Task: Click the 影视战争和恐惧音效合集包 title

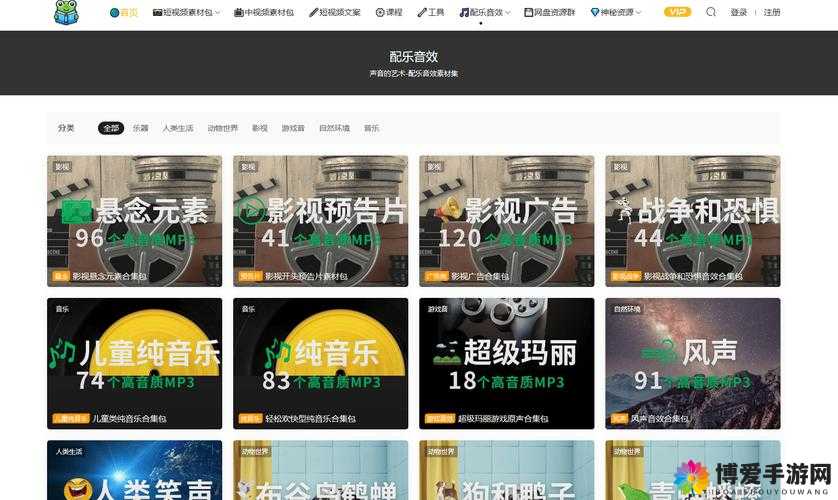Action: (x=693, y=276)
